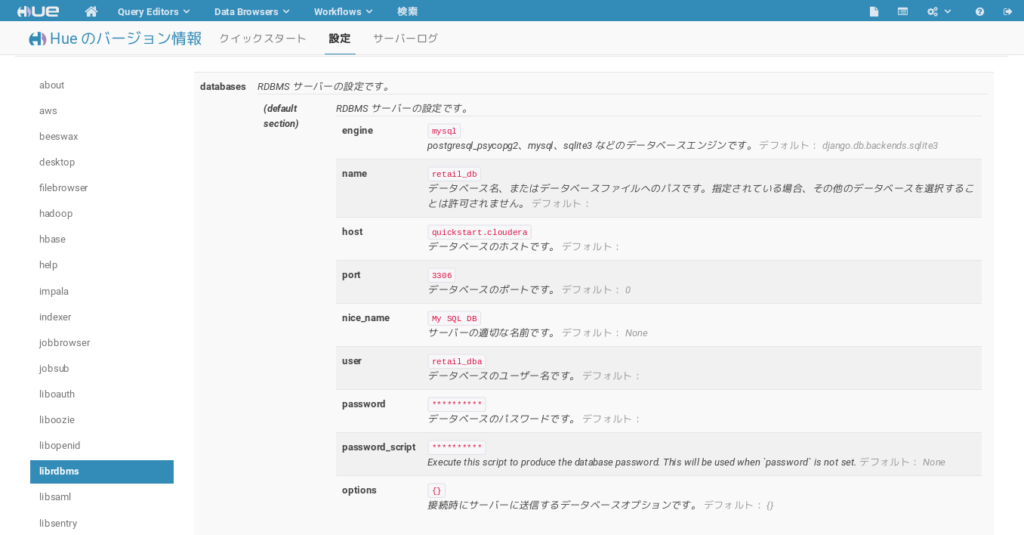Open the table browser icon in top bar
The width and height of the screenshot is (1024, 535).
click(x=903, y=11)
